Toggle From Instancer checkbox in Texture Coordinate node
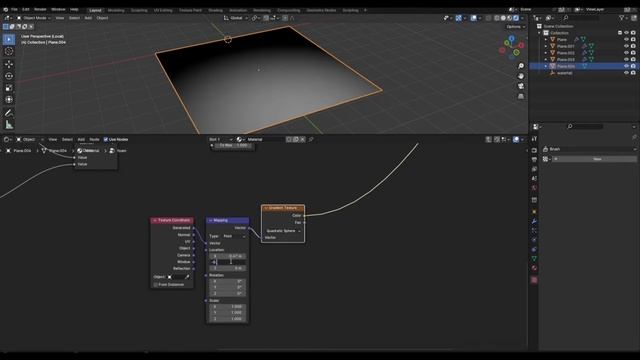The image size is (640, 360). click(156, 284)
